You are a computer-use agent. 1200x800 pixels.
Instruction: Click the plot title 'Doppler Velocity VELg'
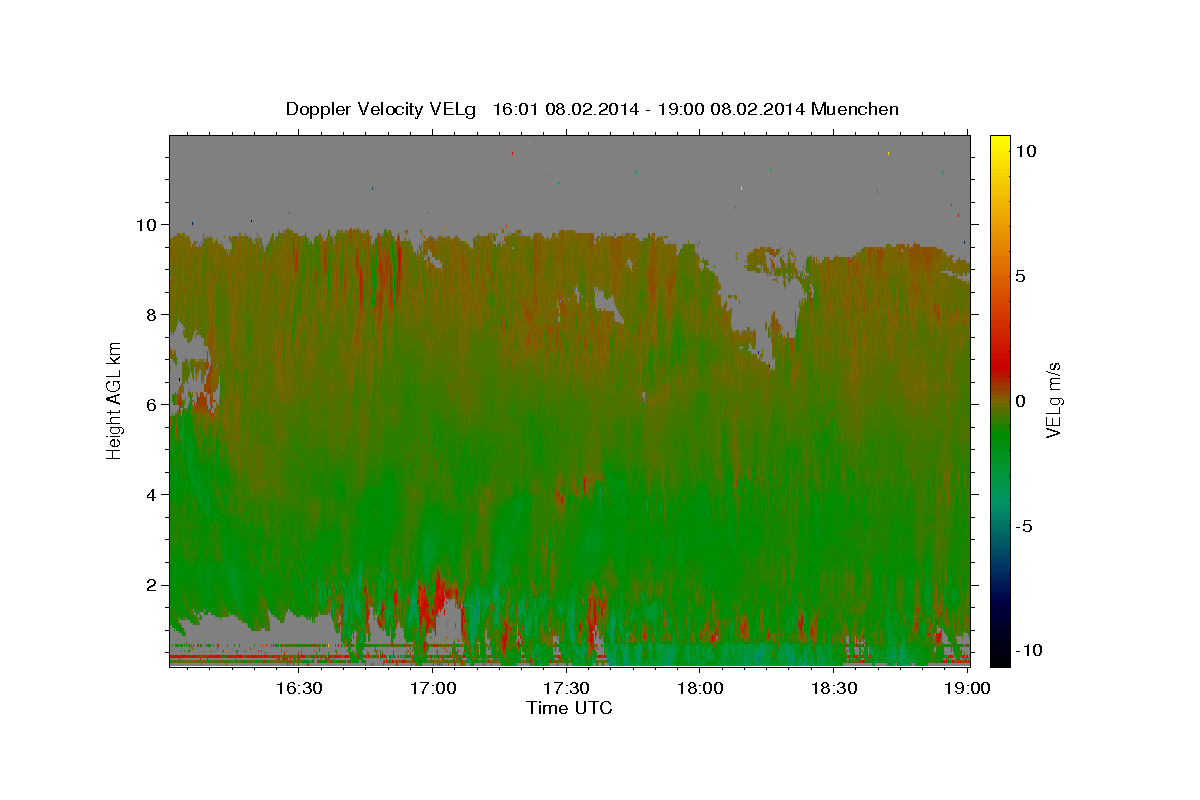(383, 109)
